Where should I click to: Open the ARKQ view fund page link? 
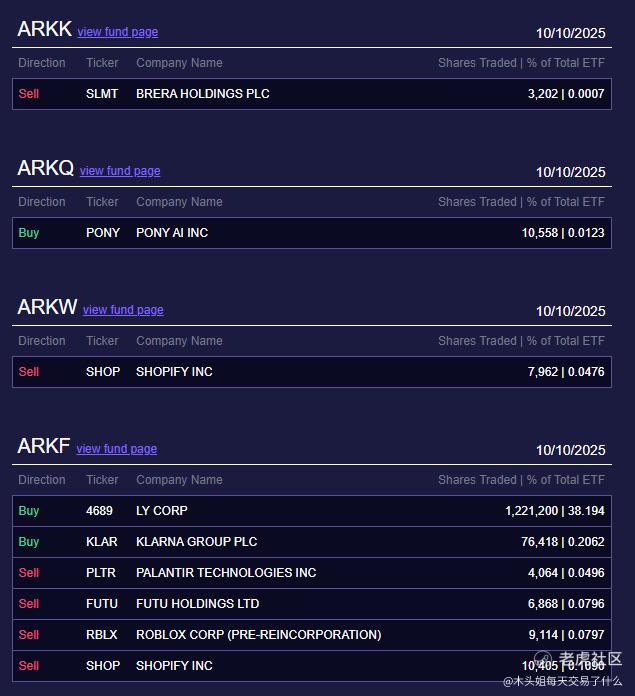point(120,171)
